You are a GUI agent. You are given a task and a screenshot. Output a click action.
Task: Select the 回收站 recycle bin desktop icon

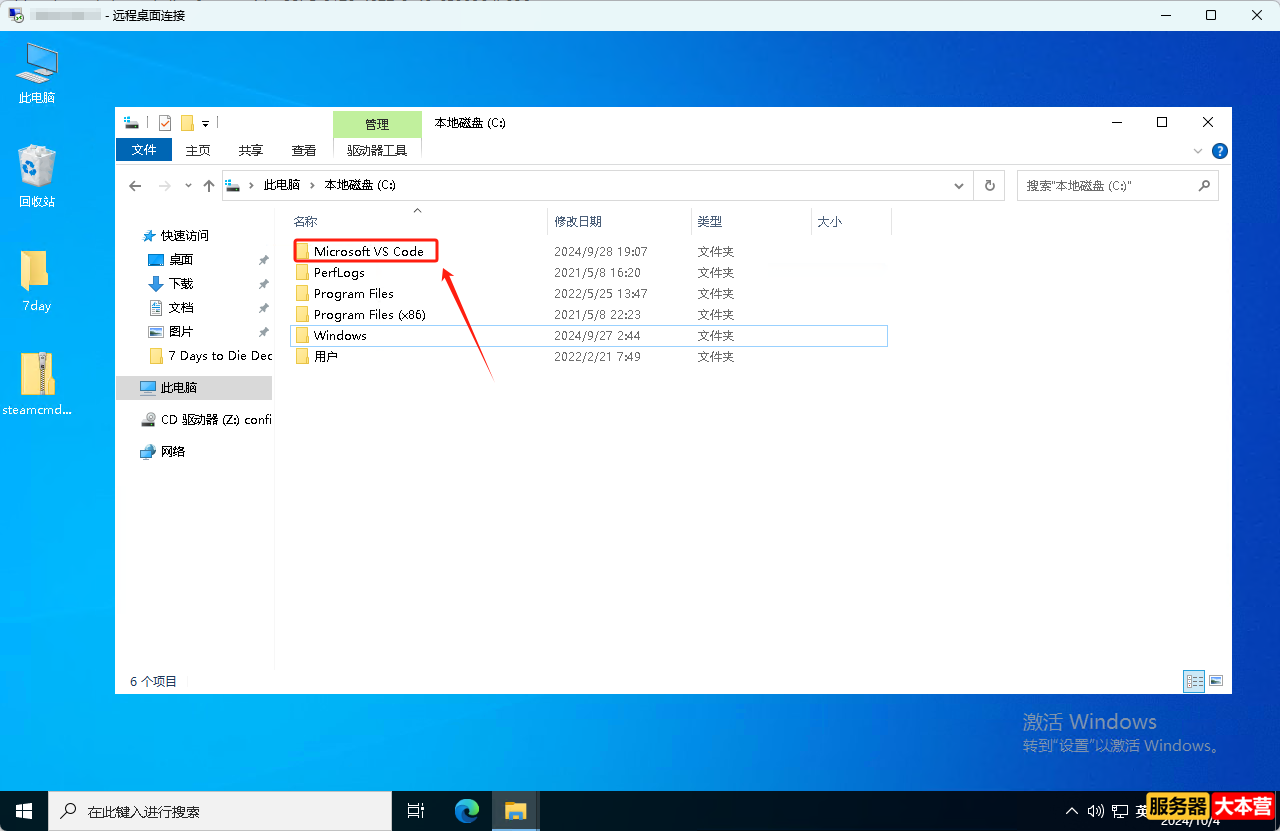[x=37, y=176]
